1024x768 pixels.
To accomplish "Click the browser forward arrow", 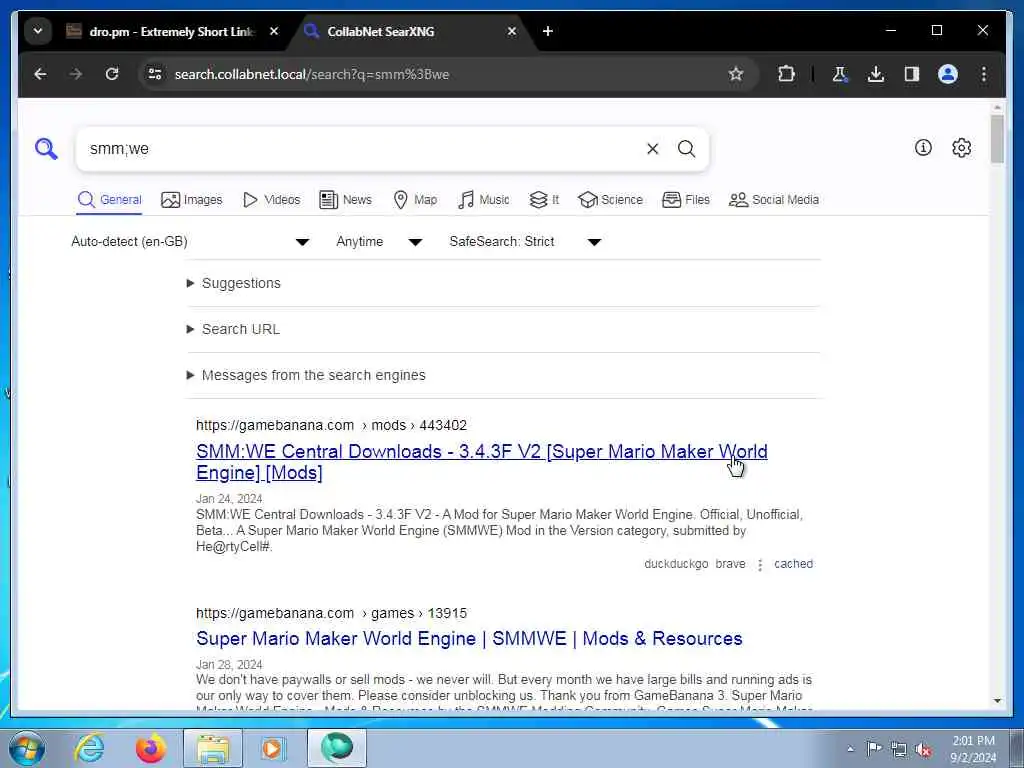I will click(76, 74).
